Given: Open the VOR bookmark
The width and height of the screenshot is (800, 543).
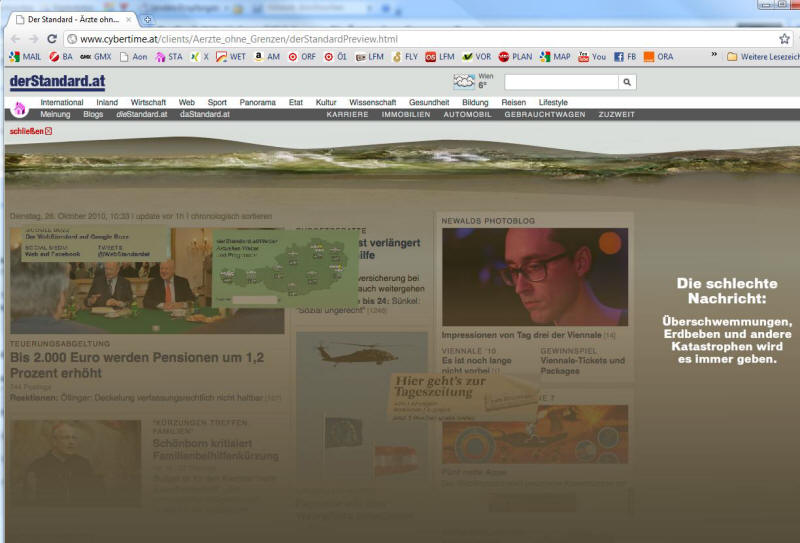Looking at the screenshot, I should tap(477, 57).
